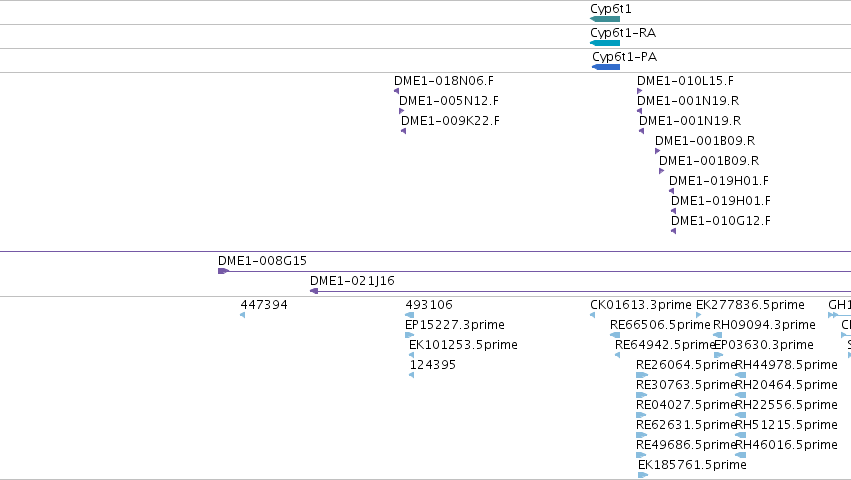Click the DME1-021J16 arrowhead glyph
Viewport: 851px width, 480px height.
pos(314,291)
